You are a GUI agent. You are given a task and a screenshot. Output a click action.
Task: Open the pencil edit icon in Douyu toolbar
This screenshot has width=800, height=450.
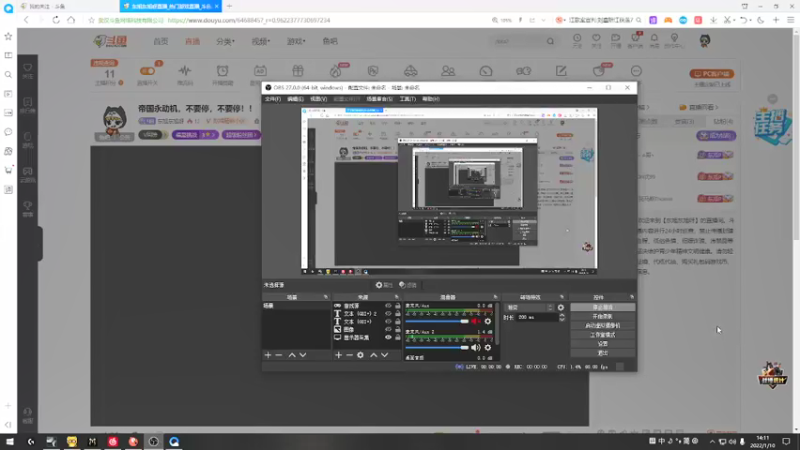(561, 71)
